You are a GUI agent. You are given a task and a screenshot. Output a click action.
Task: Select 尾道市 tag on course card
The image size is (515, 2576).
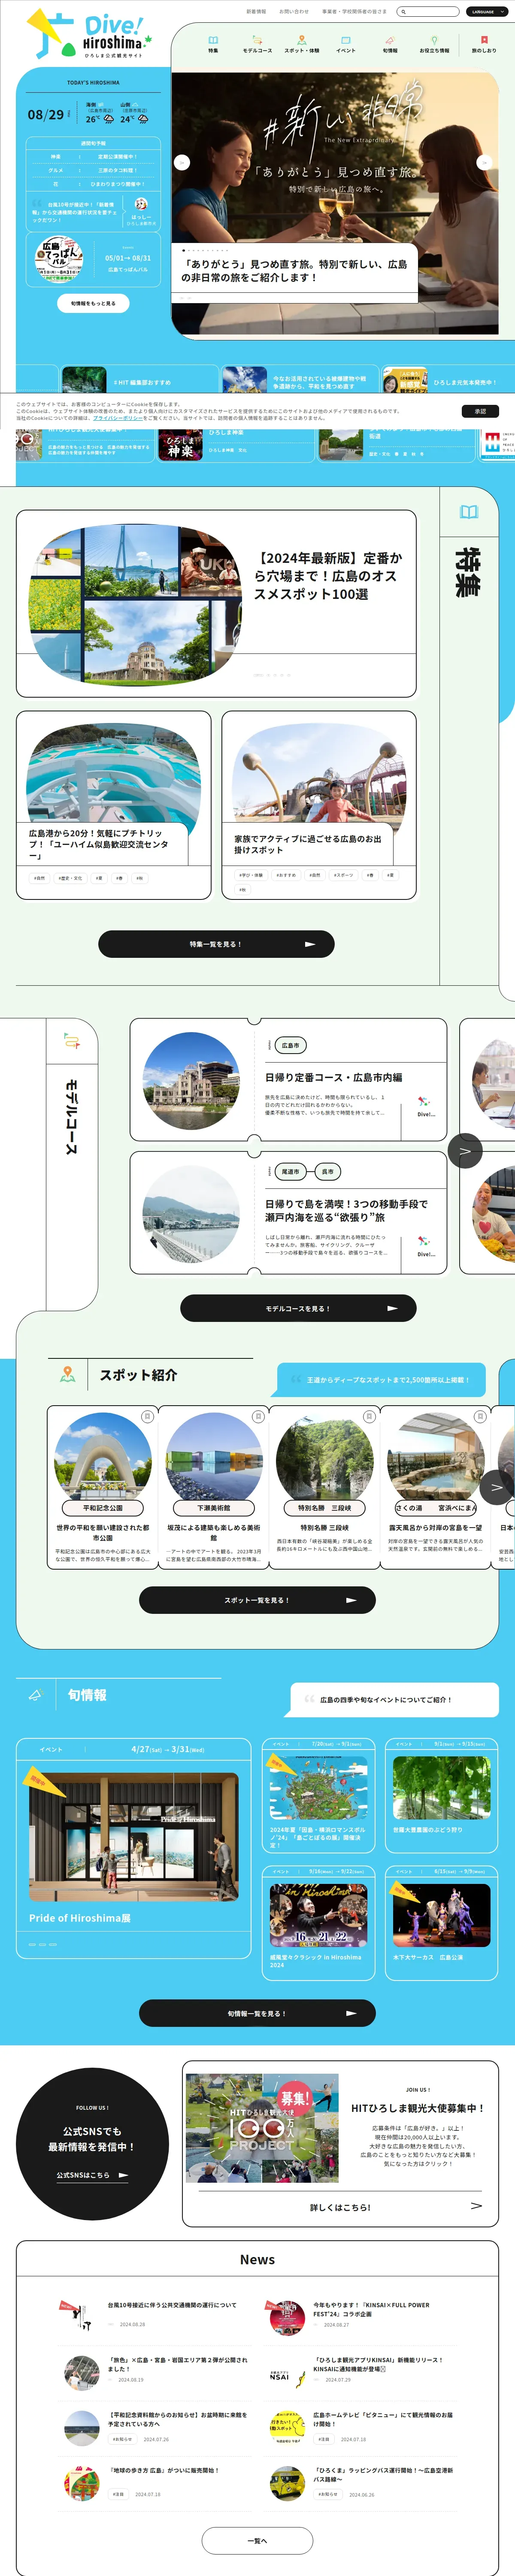[x=290, y=1171]
